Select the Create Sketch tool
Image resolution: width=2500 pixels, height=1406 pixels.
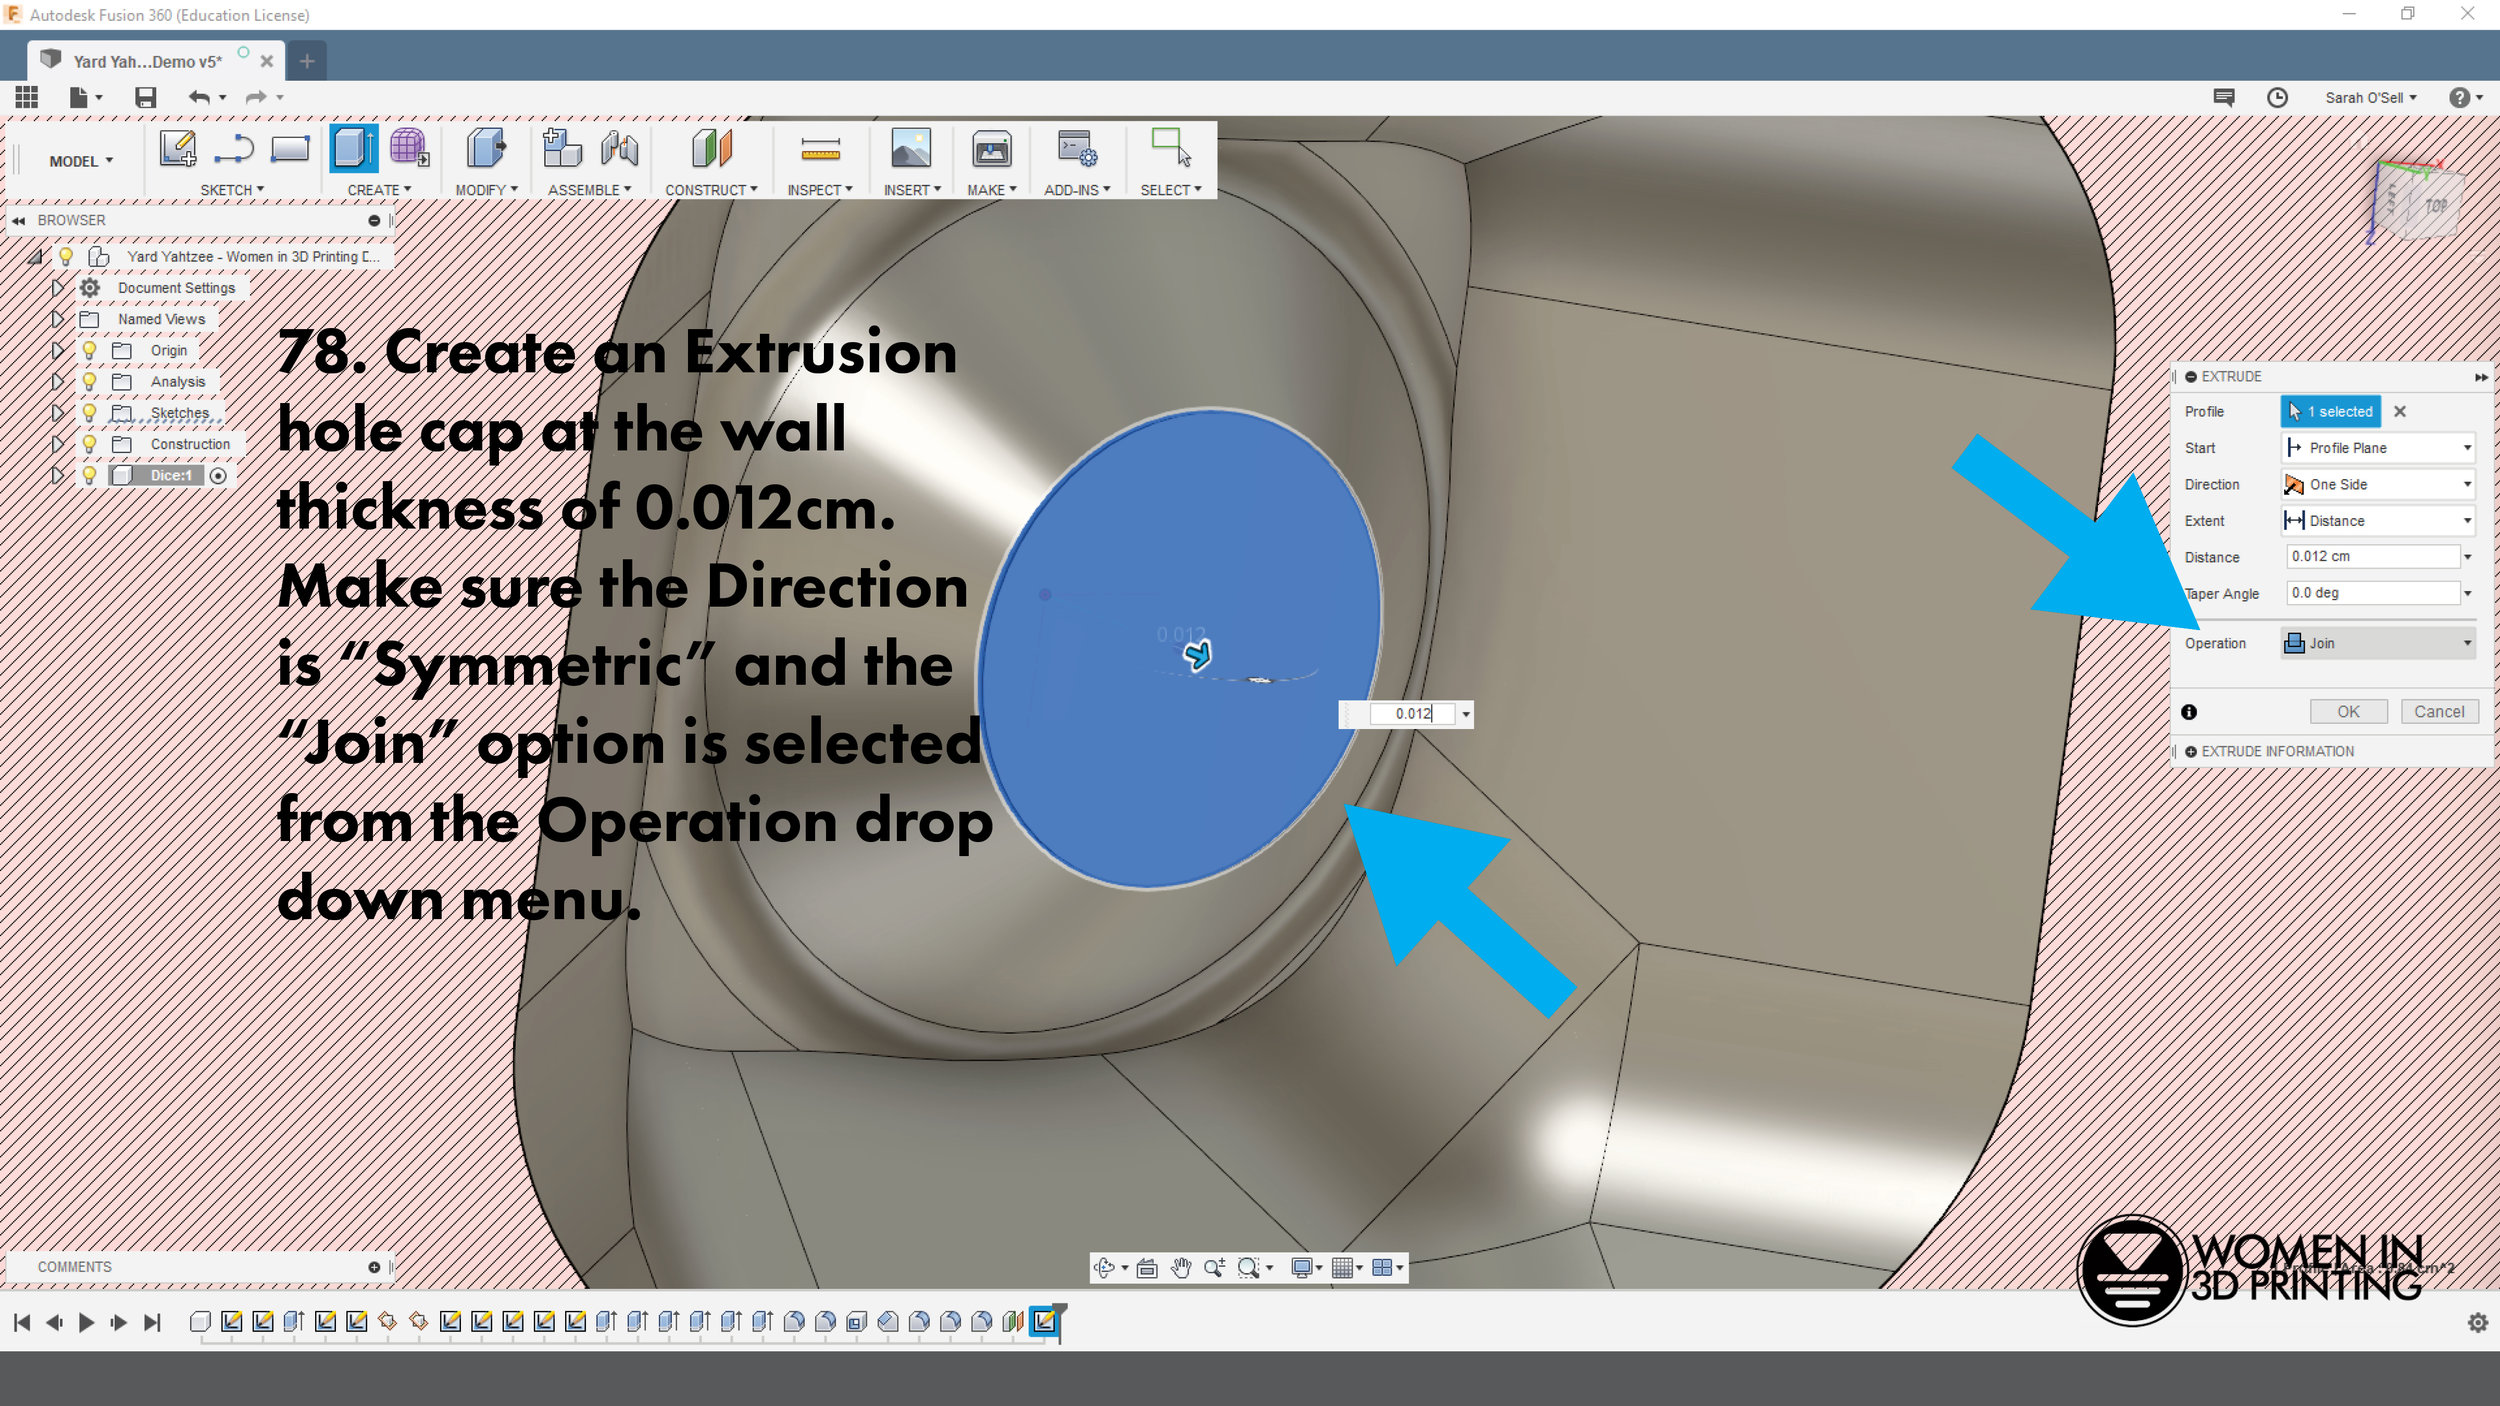tap(178, 149)
